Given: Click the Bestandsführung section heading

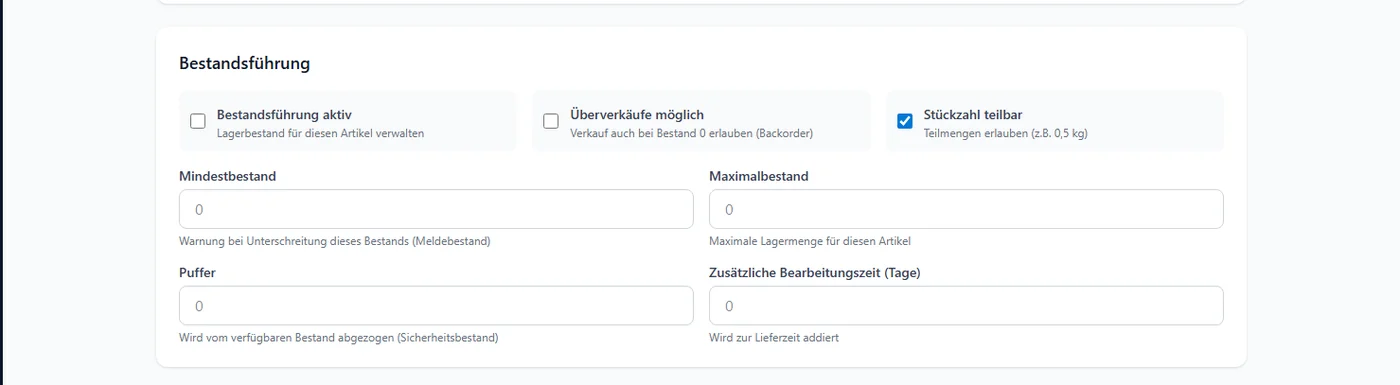Looking at the screenshot, I should 245,63.
